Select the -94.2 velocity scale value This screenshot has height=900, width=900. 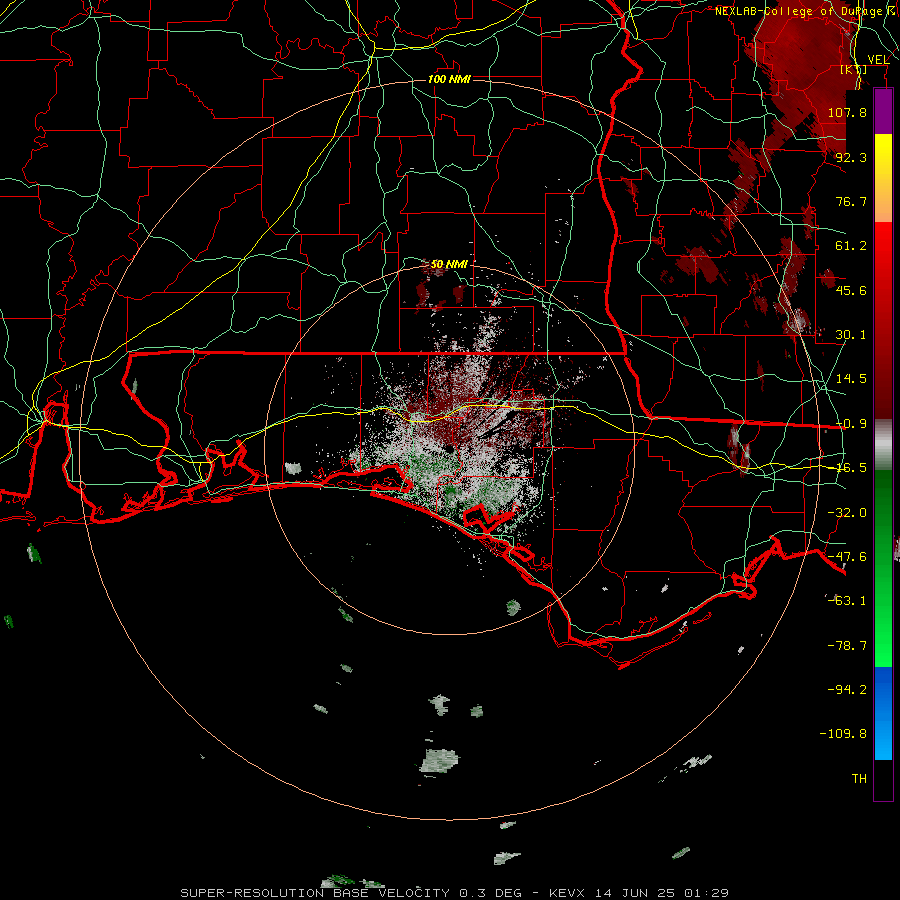tap(847, 690)
